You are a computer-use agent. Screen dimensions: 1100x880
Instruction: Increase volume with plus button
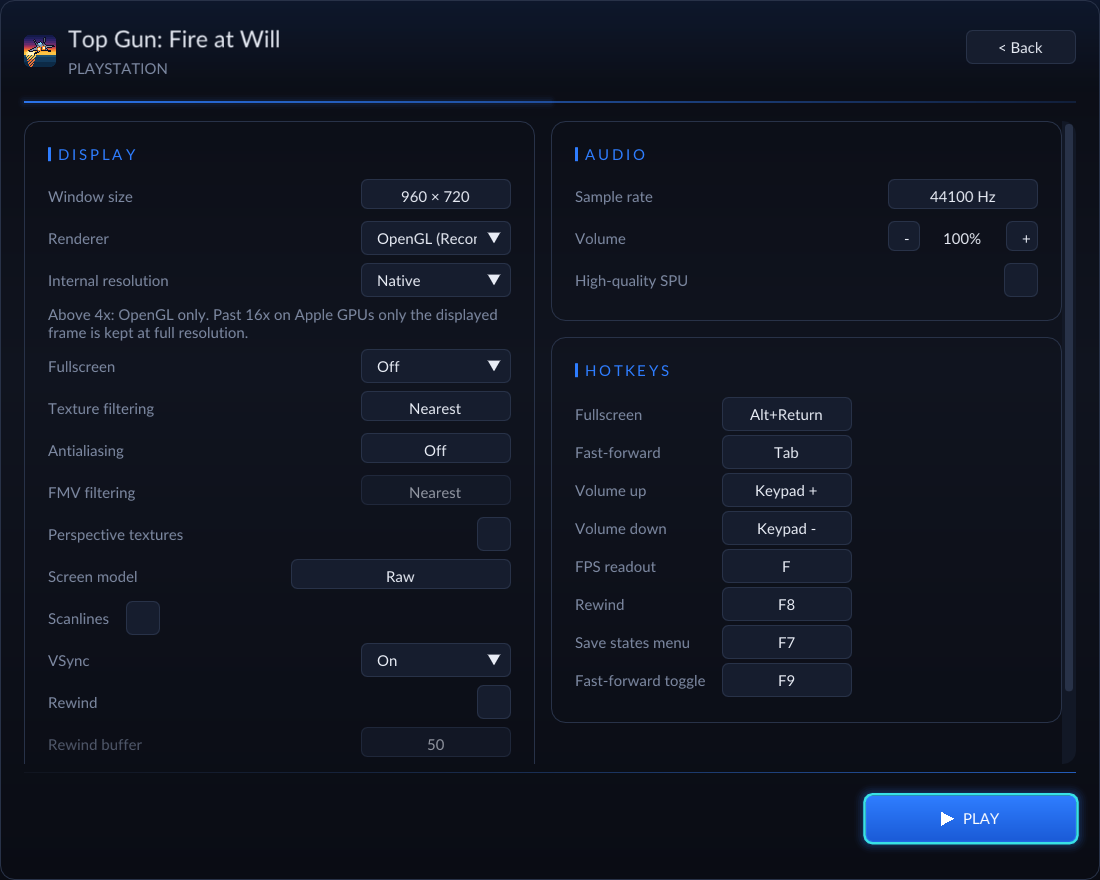point(1022,236)
